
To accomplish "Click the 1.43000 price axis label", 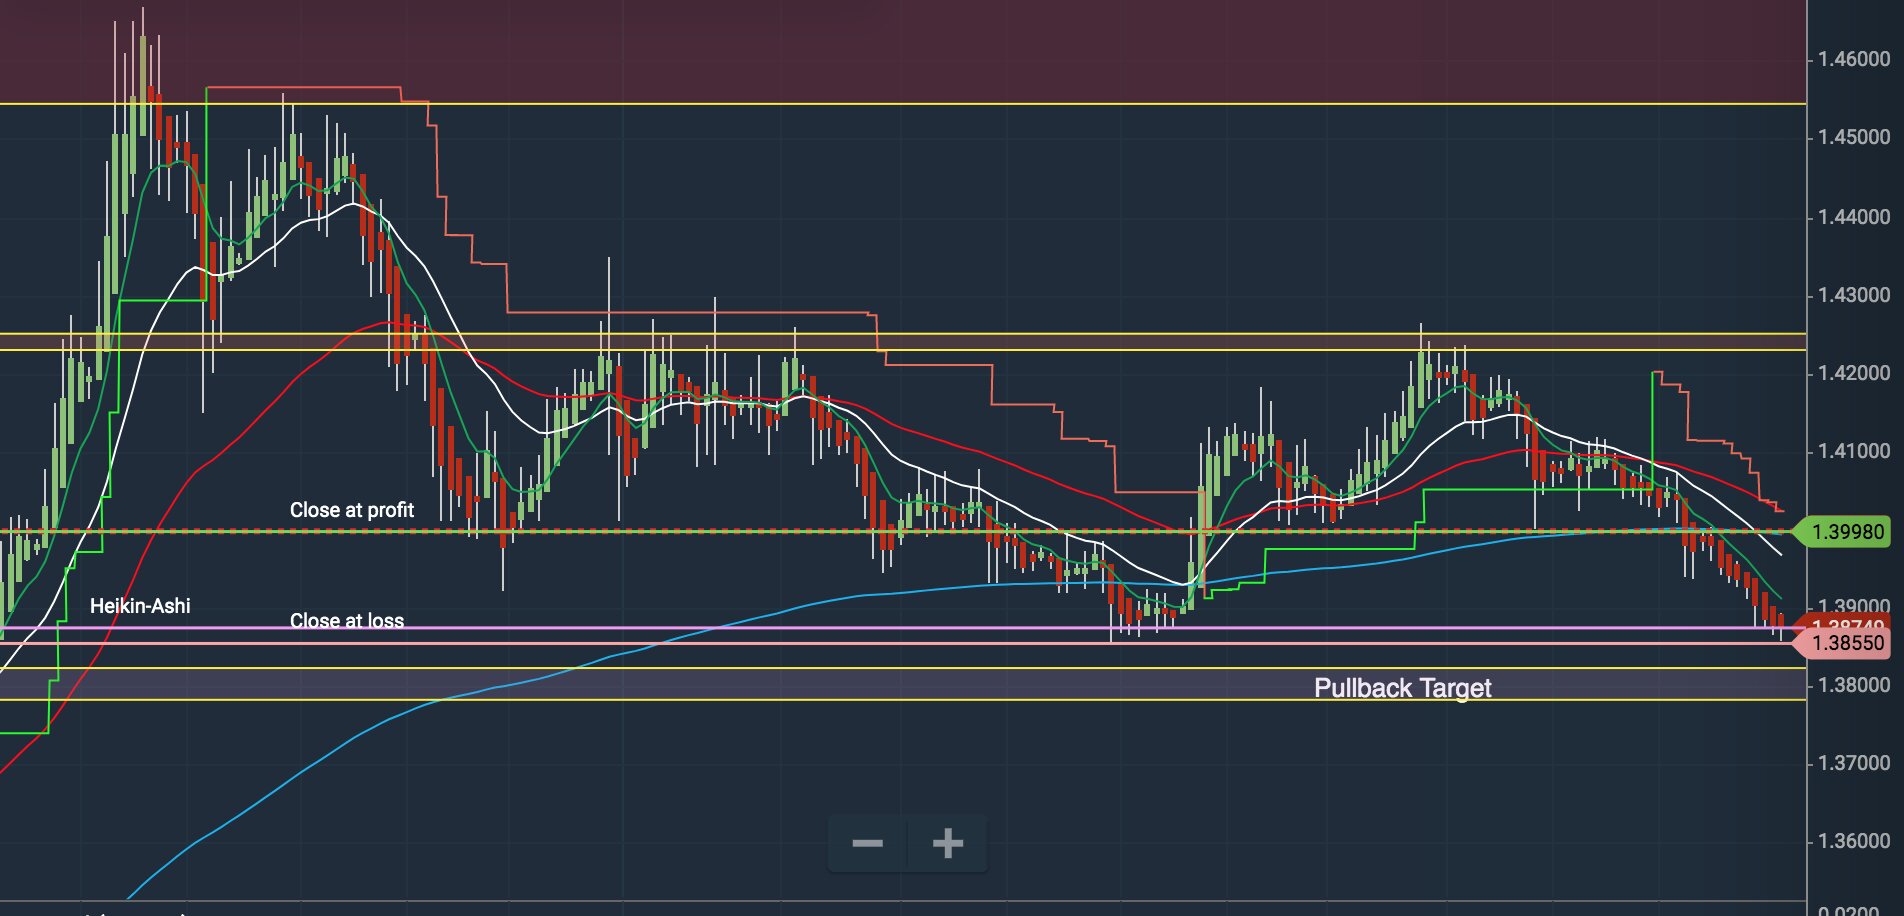I will click(1854, 295).
